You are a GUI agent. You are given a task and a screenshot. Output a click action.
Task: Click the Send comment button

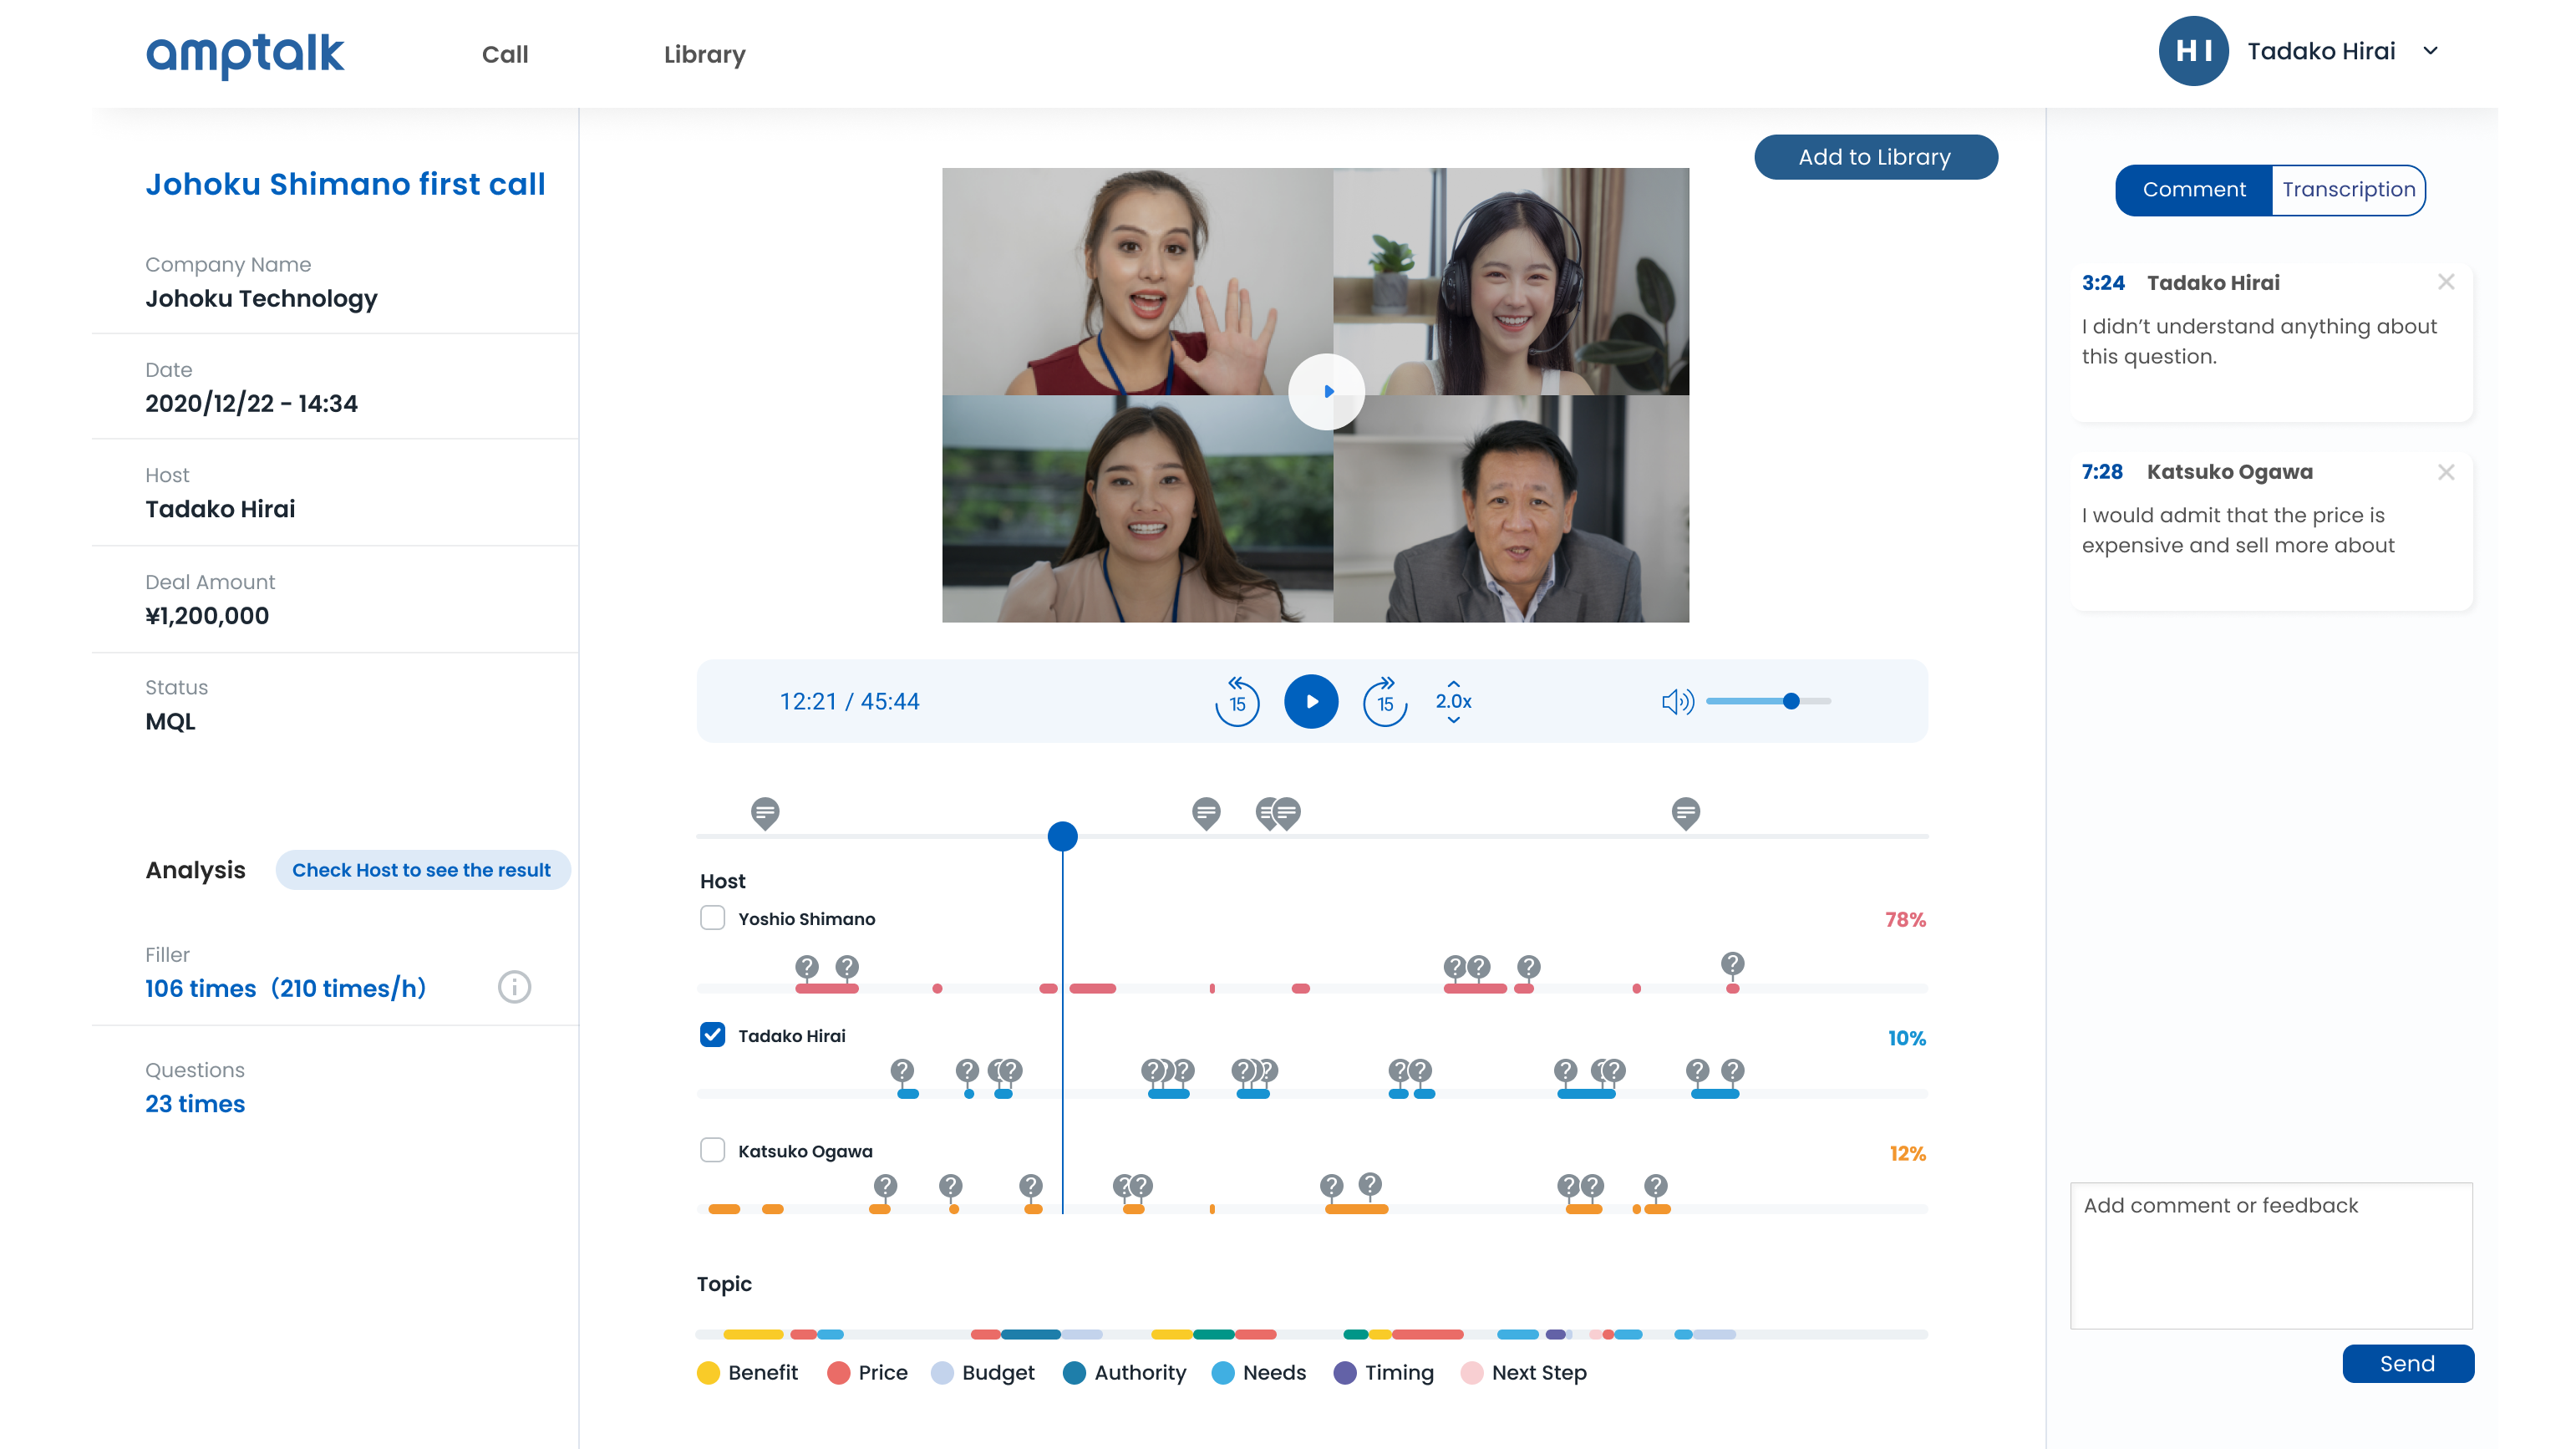2407,1363
